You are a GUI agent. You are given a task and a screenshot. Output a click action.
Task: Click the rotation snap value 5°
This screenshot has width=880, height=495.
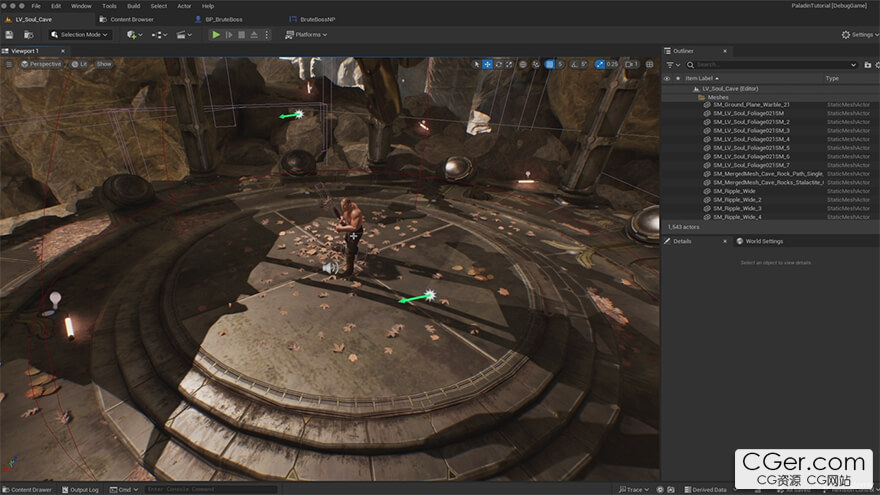point(584,65)
